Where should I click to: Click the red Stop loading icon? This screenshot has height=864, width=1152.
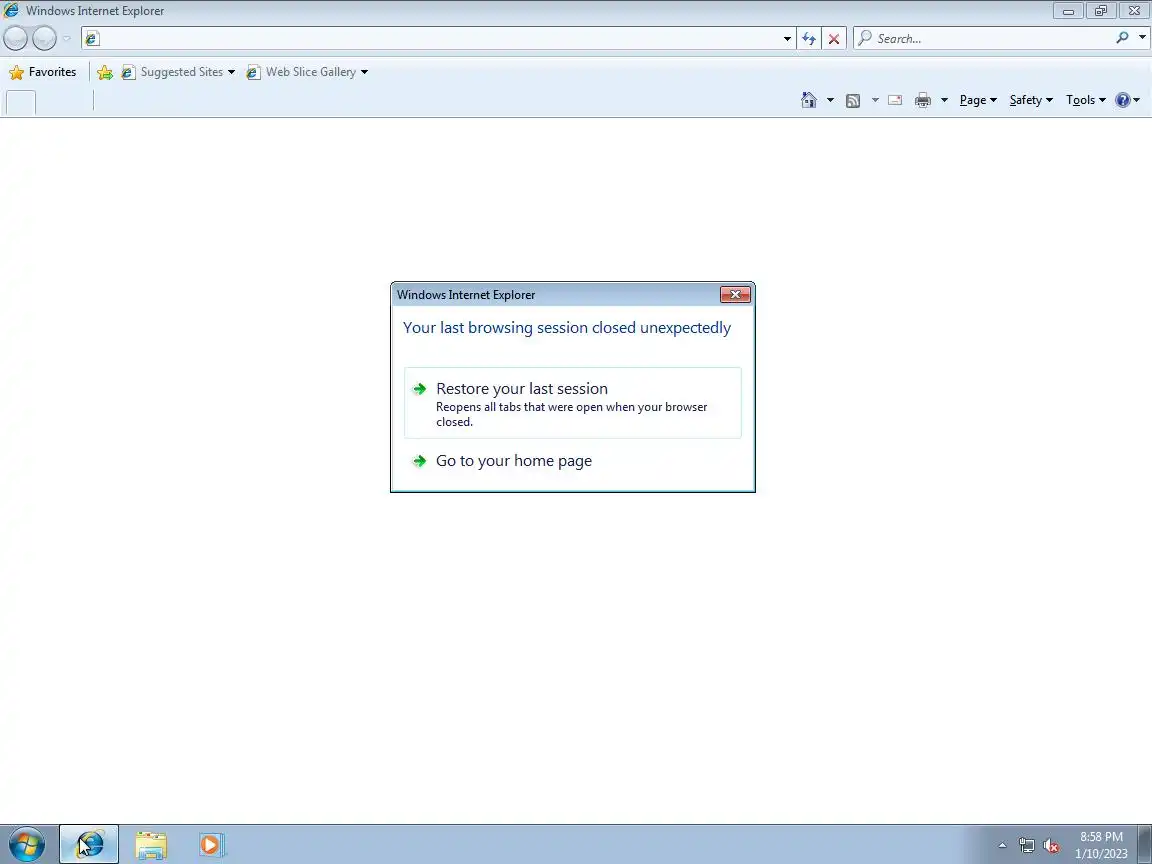pos(834,38)
